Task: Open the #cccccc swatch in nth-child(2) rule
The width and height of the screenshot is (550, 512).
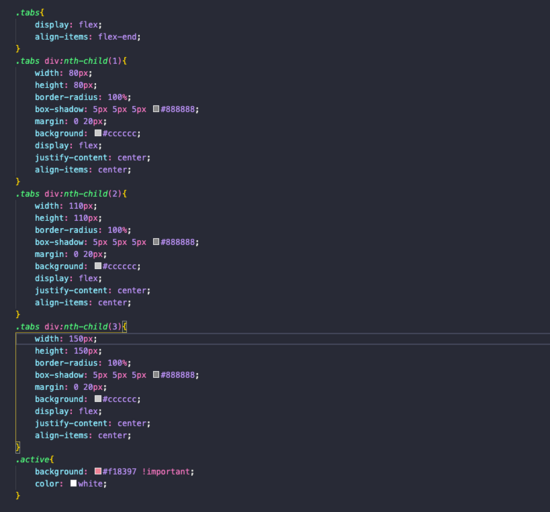Action: click(x=98, y=266)
